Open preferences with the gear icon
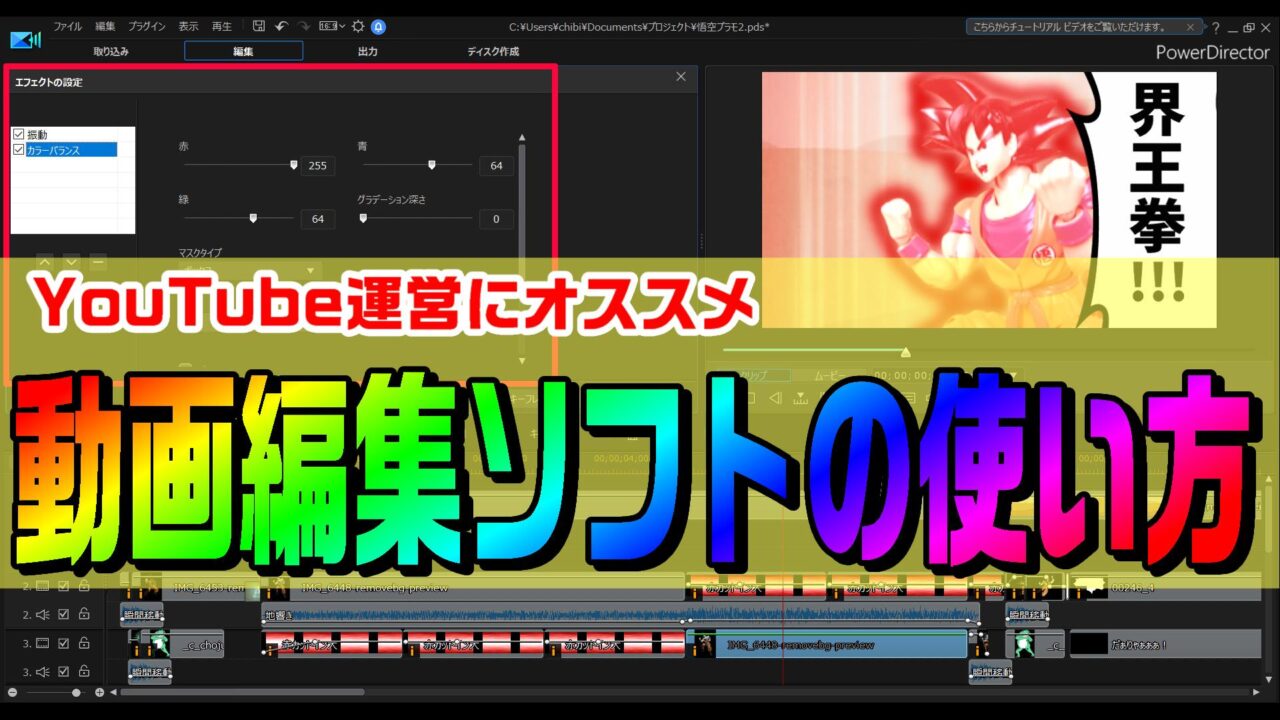Image resolution: width=1280 pixels, height=720 pixels. (x=357, y=26)
